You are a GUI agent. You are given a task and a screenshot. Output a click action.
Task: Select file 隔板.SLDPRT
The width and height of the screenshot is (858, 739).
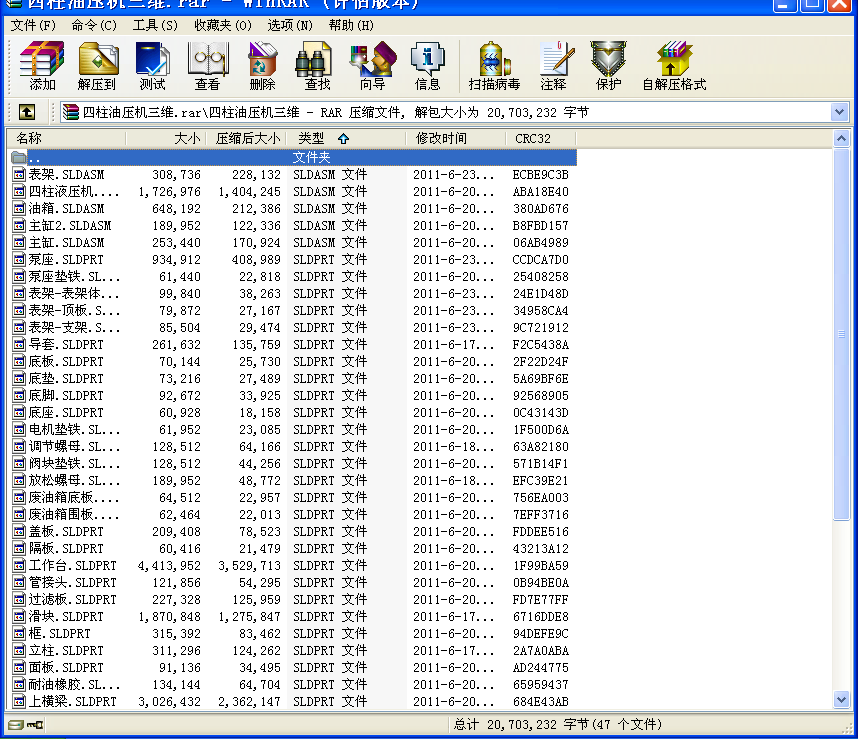coord(66,548)
